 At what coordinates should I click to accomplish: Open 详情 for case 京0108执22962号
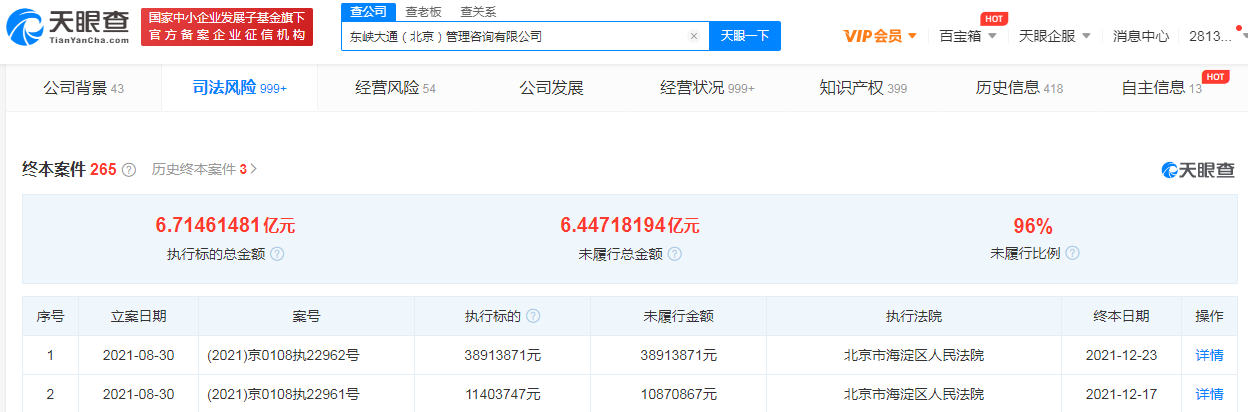(x=1209, y=354)
